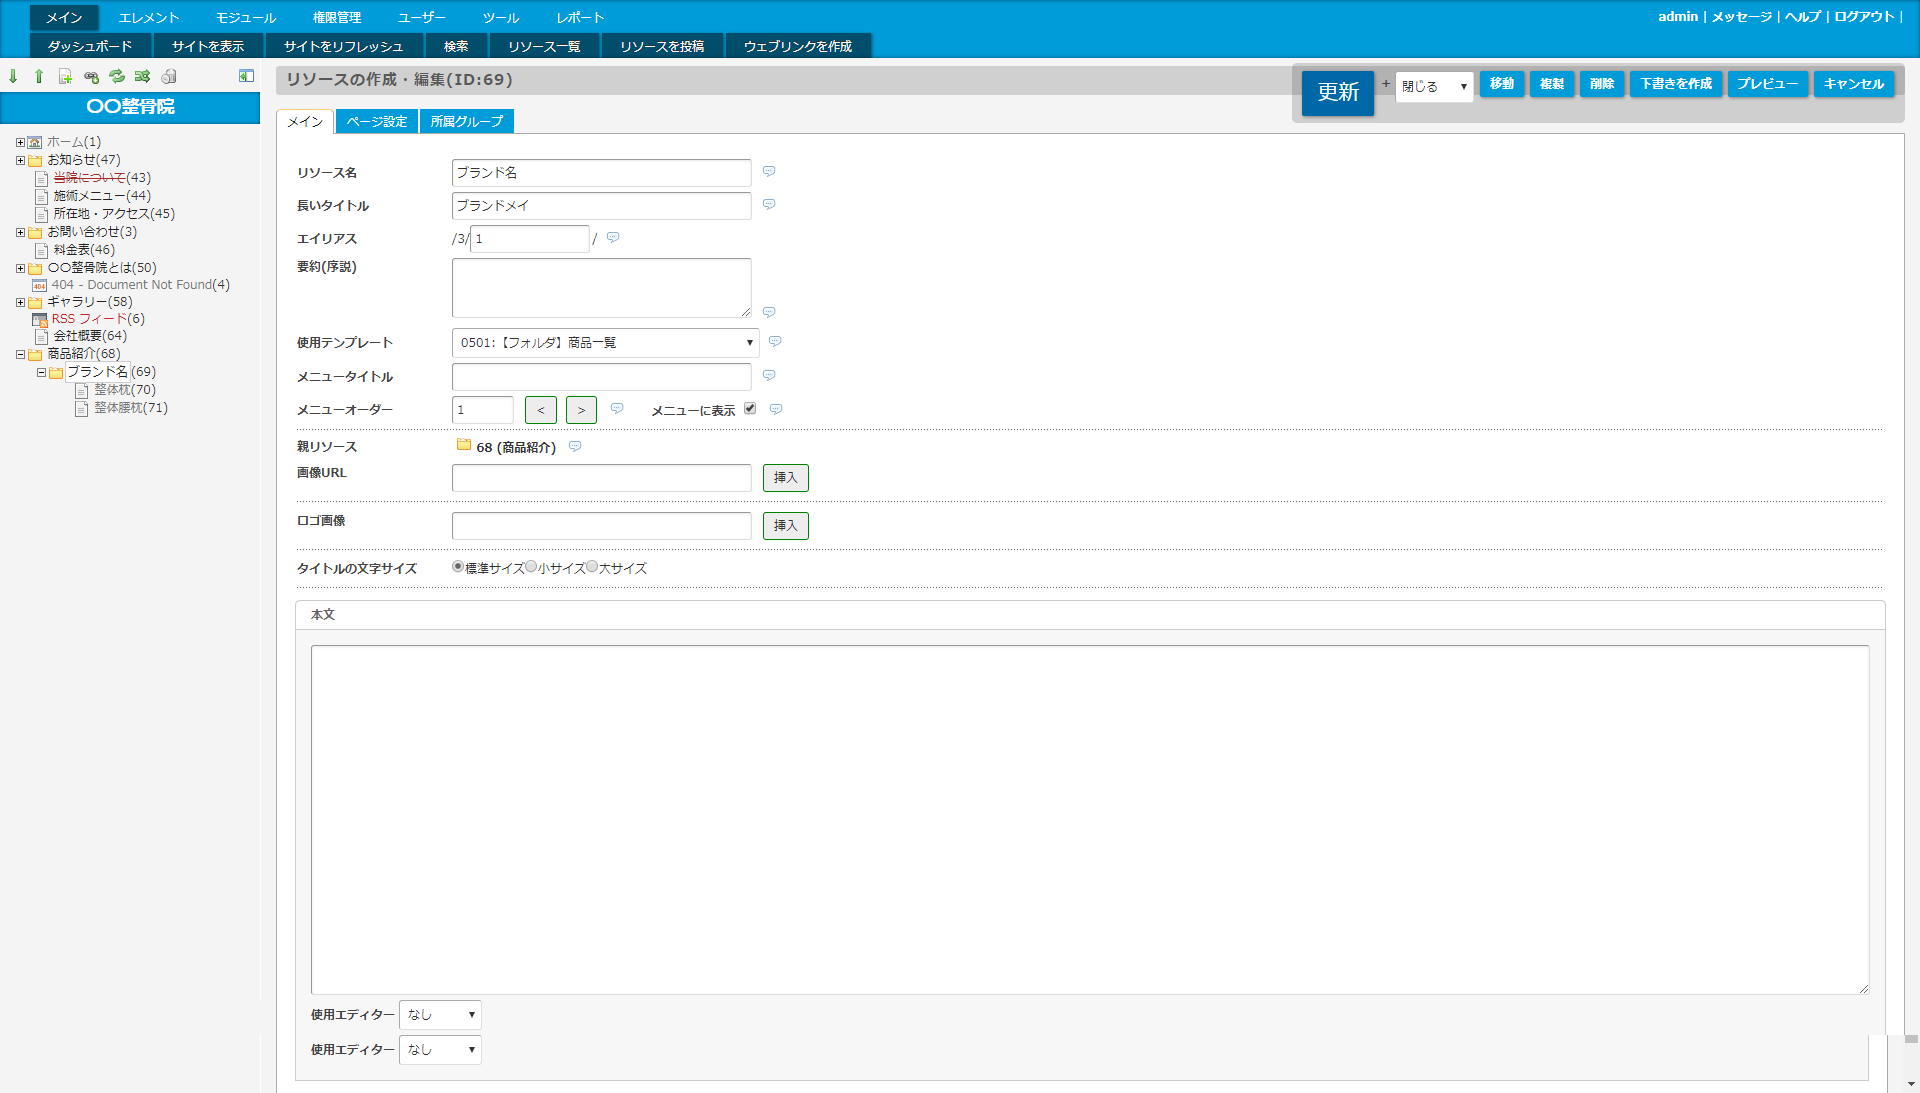Image resolution: width=1920 pixels, height=1093 pixels.
Task: Open the モジュール top menu
Action: [x=246, y=18]
